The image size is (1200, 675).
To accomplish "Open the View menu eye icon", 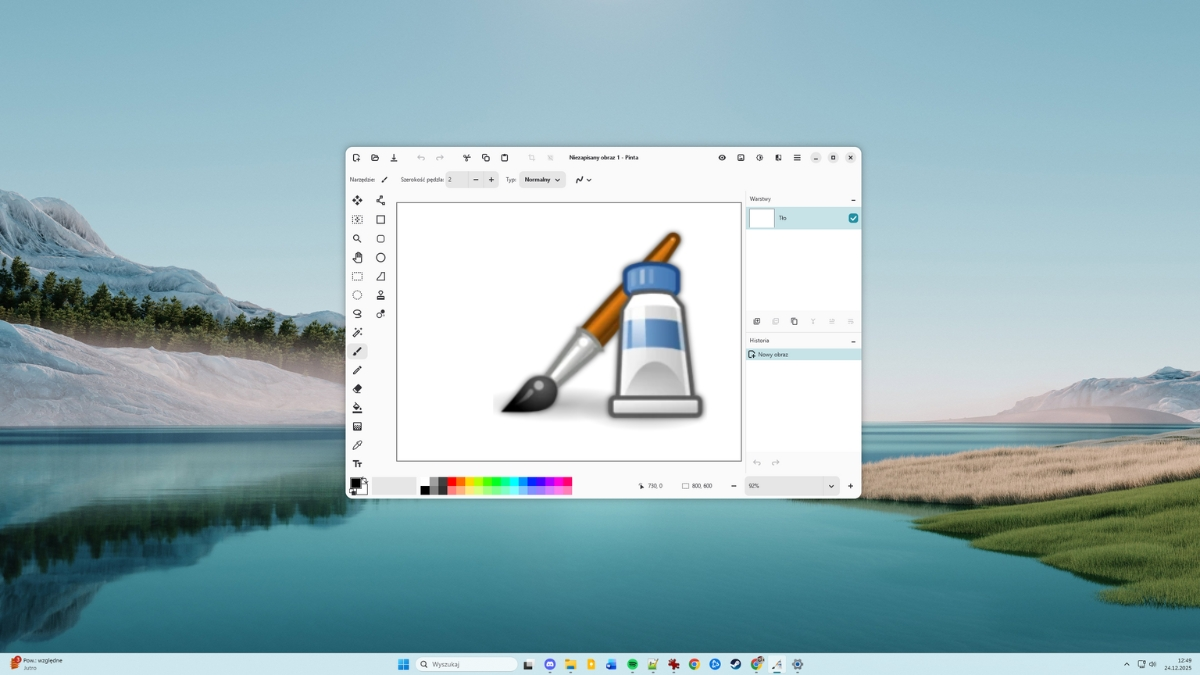I will click(722, 158).
